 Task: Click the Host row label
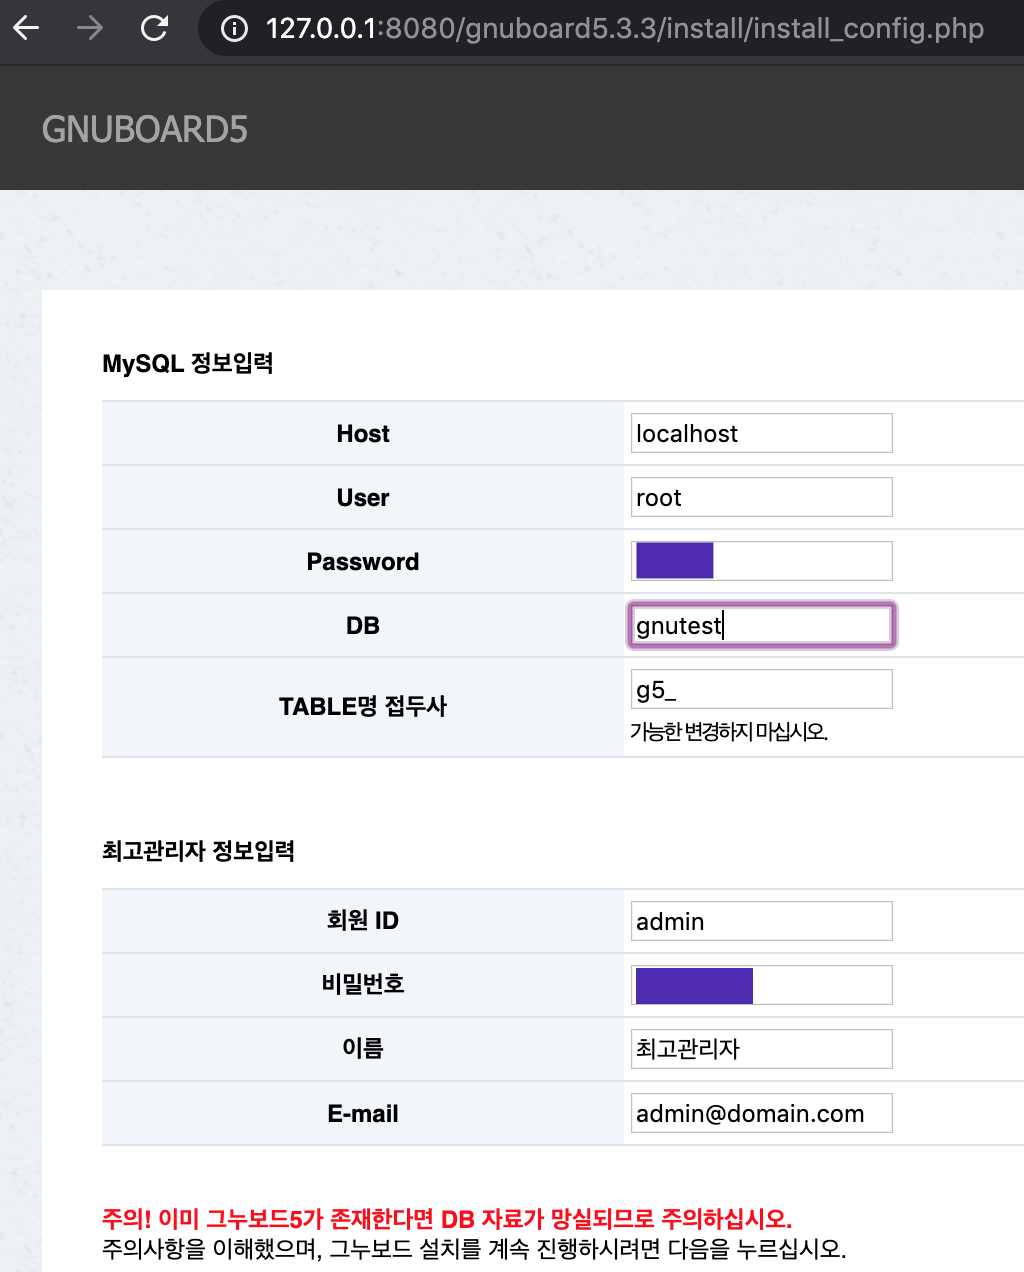click(x=363, y=434)
